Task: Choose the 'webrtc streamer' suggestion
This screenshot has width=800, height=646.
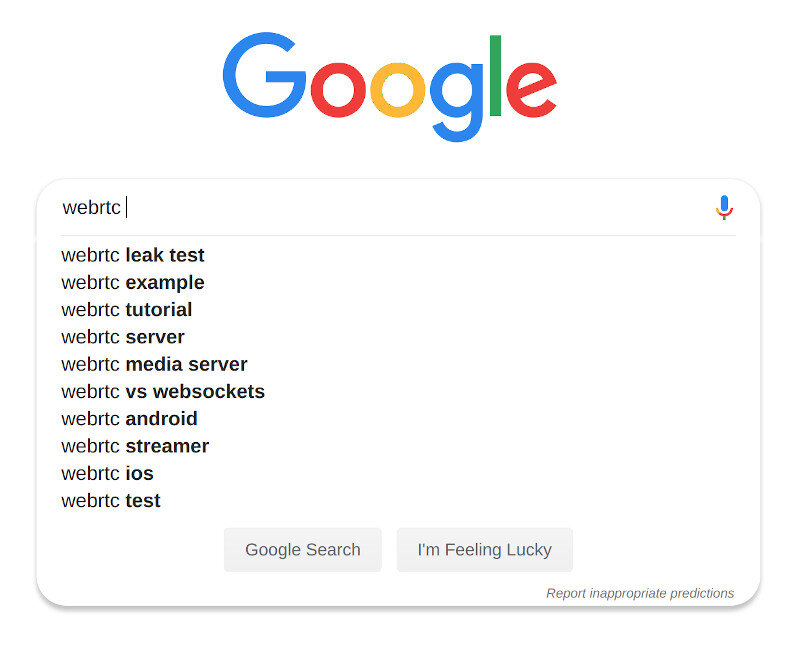Action: pyautogui.click(x=135, y=446)
